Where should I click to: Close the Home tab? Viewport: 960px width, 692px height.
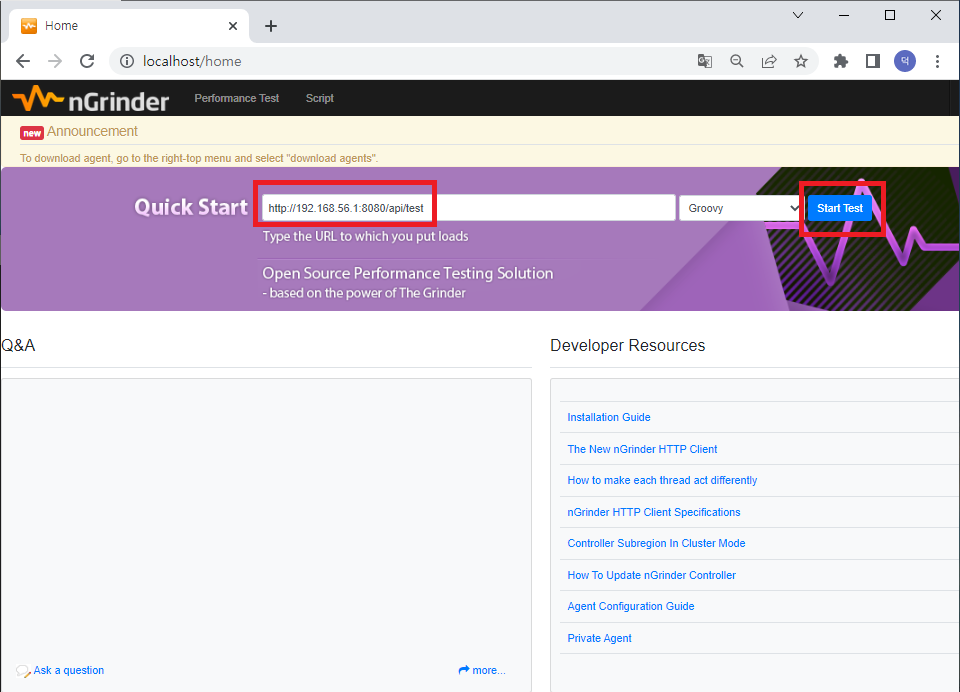pos(233,26)
